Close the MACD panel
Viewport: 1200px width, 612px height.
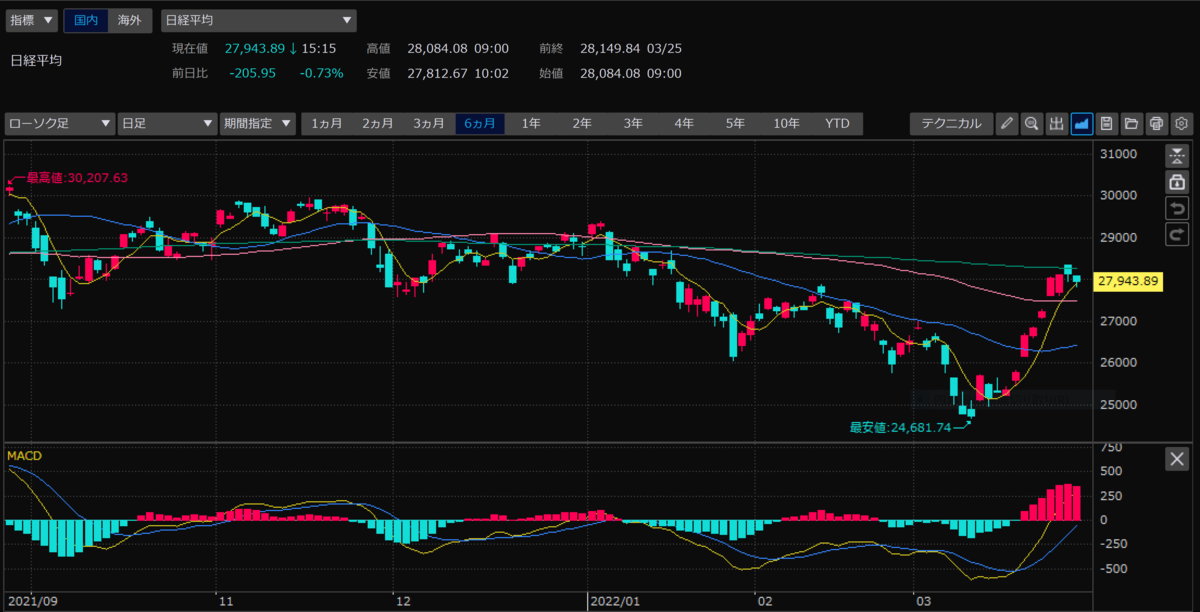pyautogui.click(x=1176, y=459)
